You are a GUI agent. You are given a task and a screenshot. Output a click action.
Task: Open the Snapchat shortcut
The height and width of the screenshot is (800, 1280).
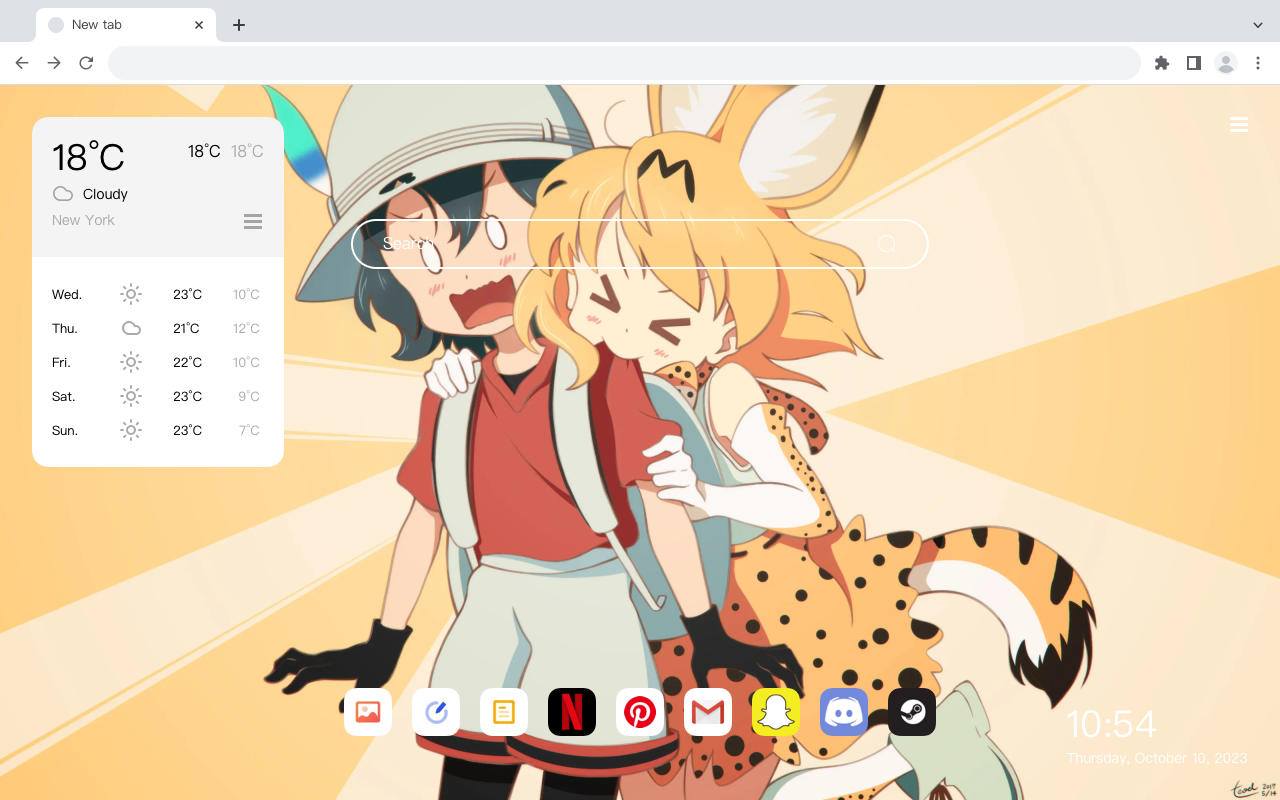coord(776,712)
